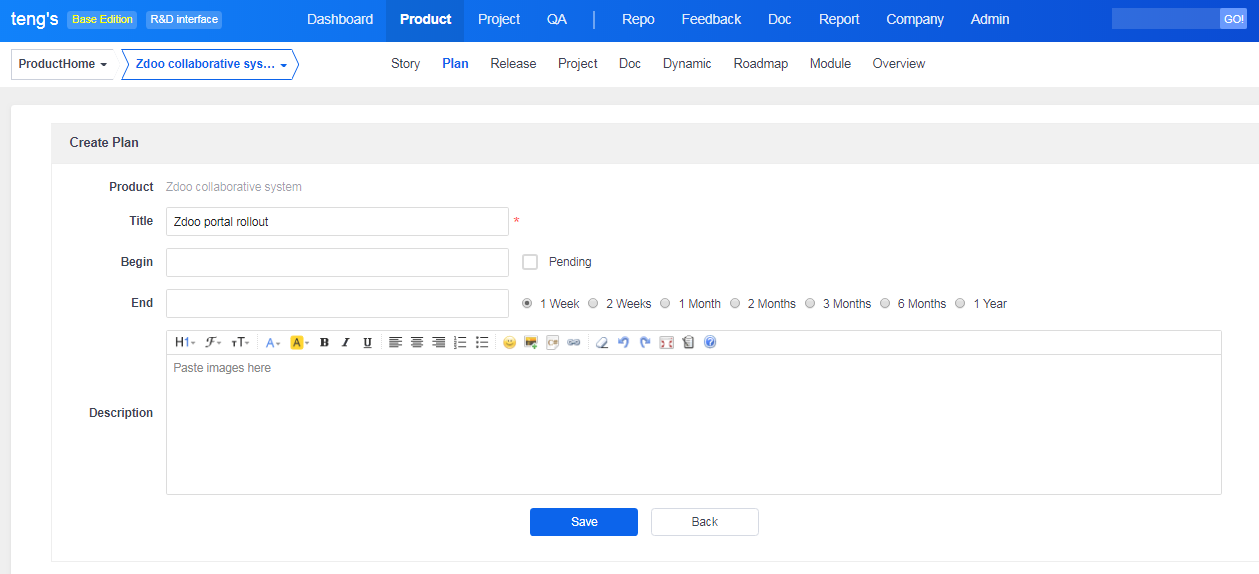The image size is (1259, 574).
Task: Open the Zdoo collaborative system product dropdown
Action: (x=210, y=64)
